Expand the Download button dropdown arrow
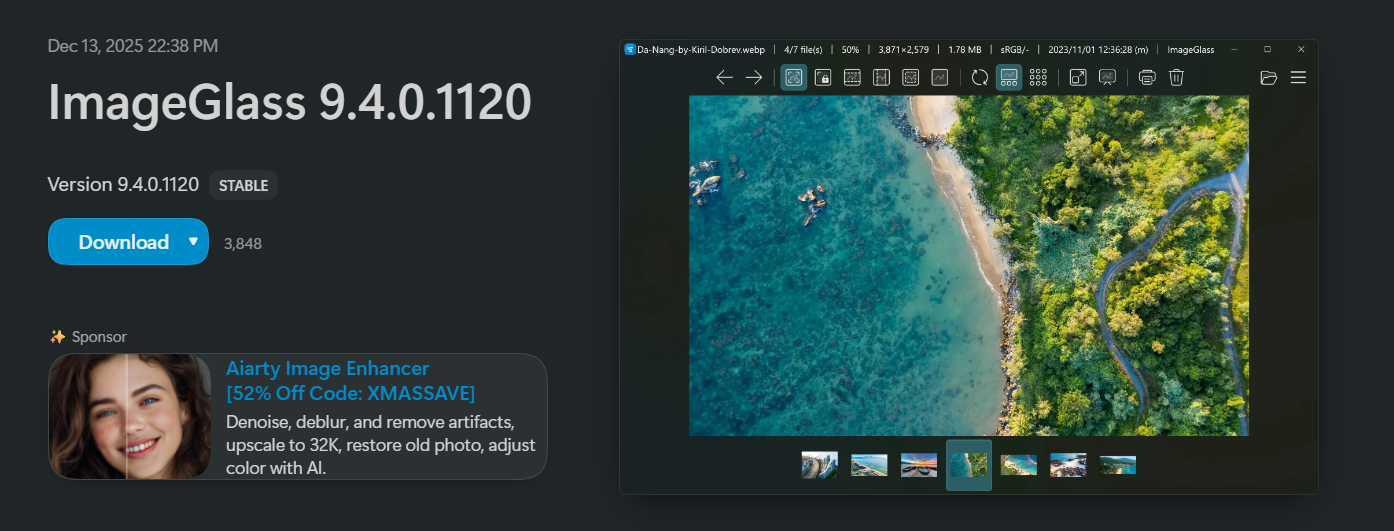The width and height of the screenshot is (1394, 531). click(x=193, y=242)
